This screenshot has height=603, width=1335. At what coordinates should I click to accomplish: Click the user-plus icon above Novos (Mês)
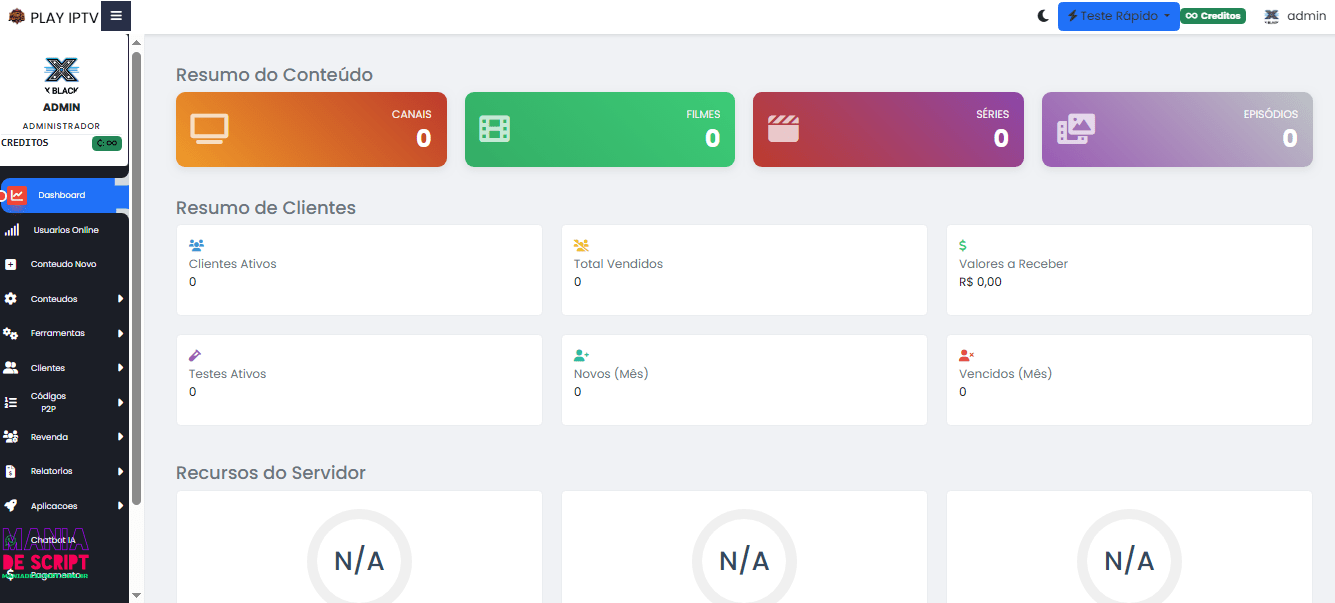click(x=581, y=354)
